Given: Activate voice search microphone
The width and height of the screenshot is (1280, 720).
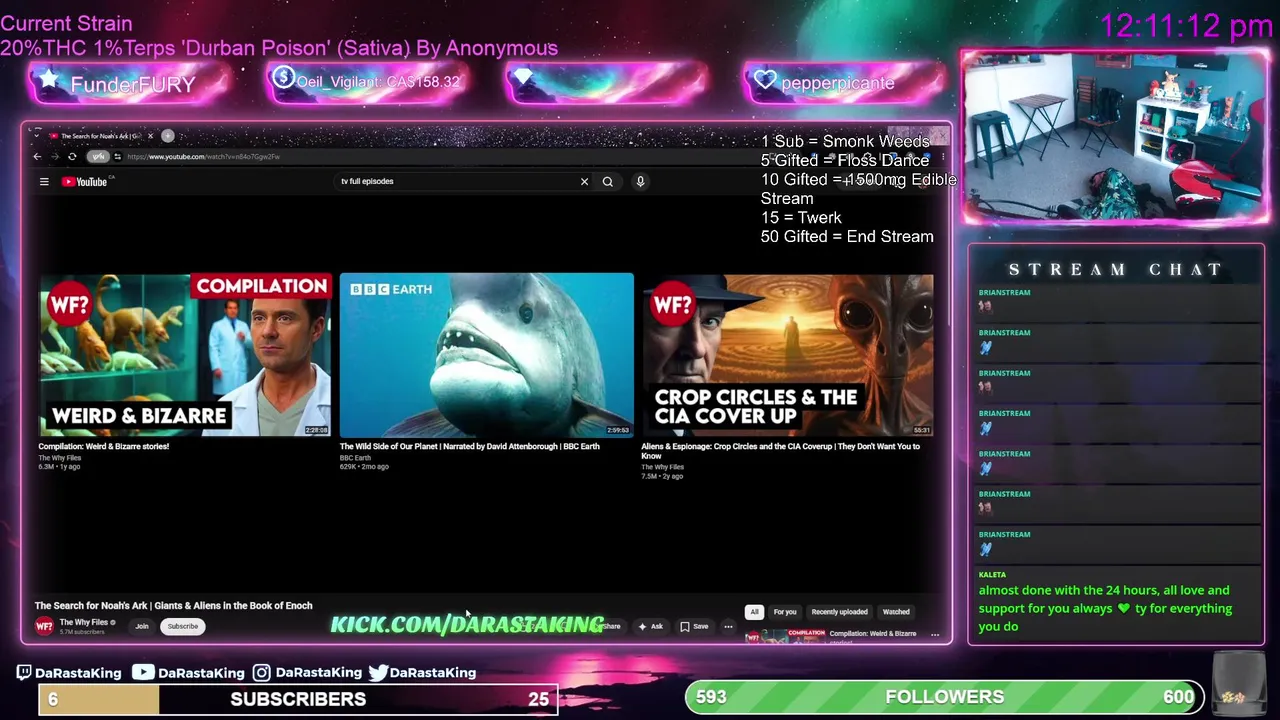Looking at the screenshot, I should [x=640, y=181].
